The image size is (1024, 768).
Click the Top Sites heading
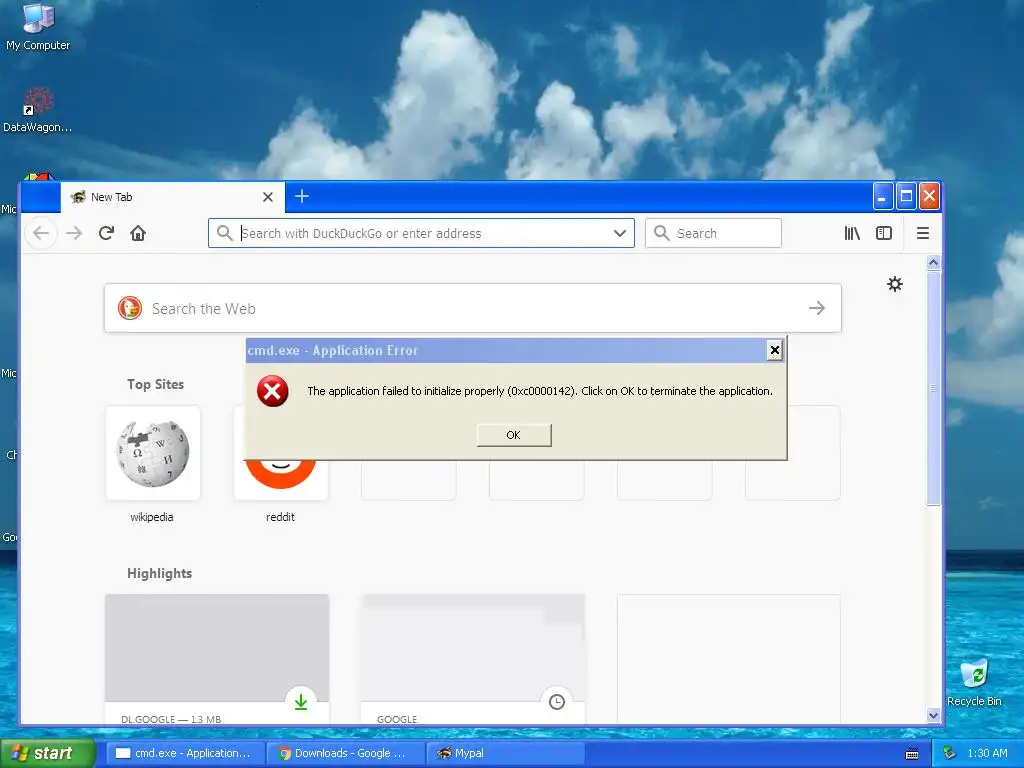(x=155, y=384)
